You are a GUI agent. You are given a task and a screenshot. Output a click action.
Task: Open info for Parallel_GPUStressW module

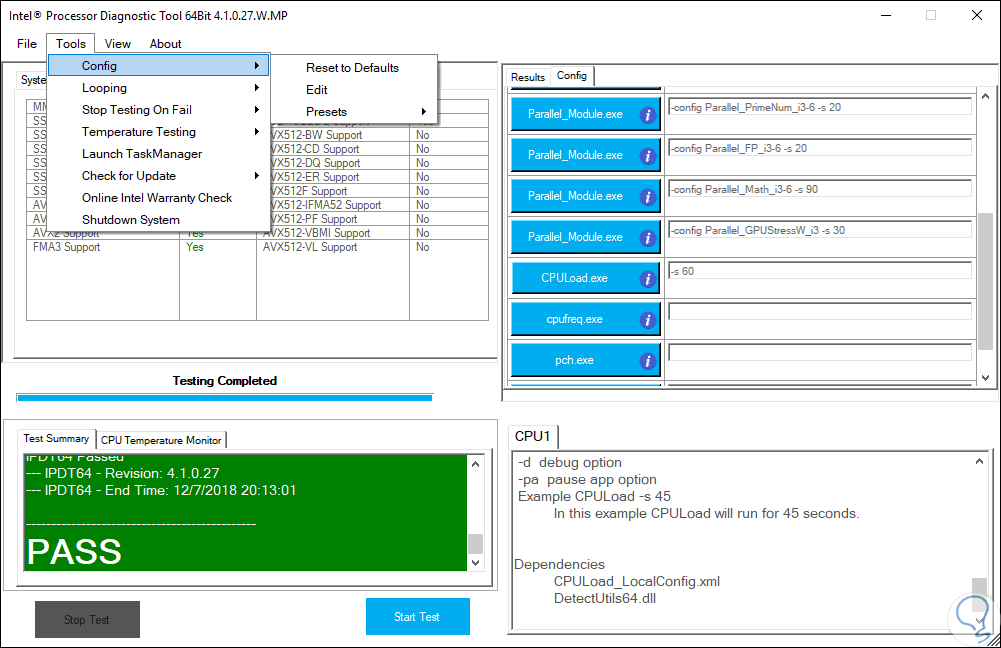(x=647, y=237)
